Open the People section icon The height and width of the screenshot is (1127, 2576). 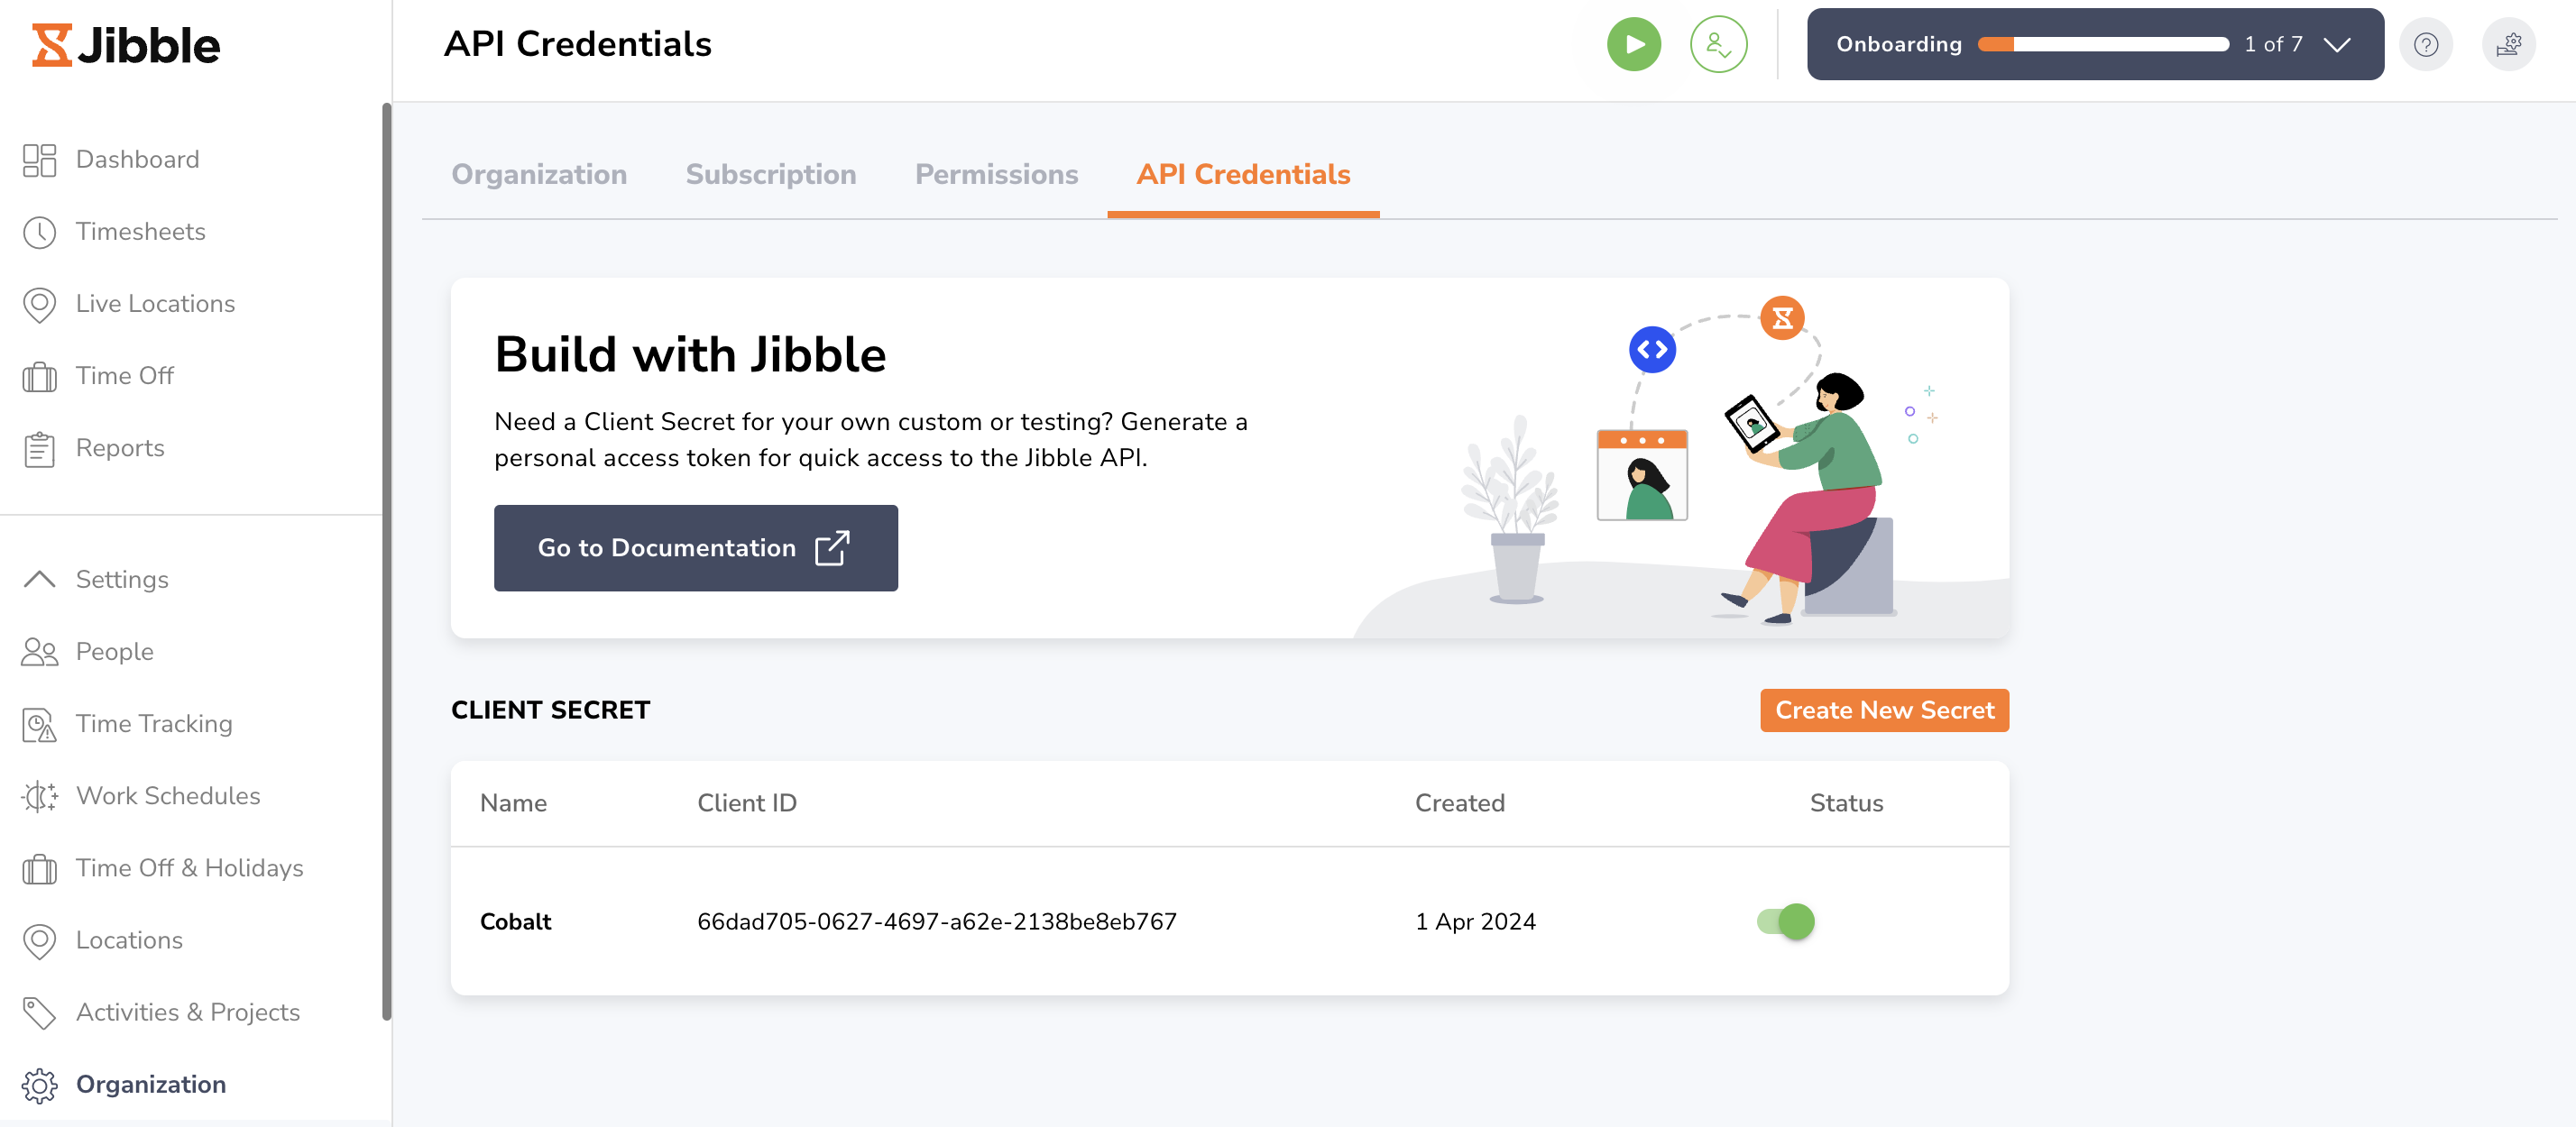click(40, 651)
